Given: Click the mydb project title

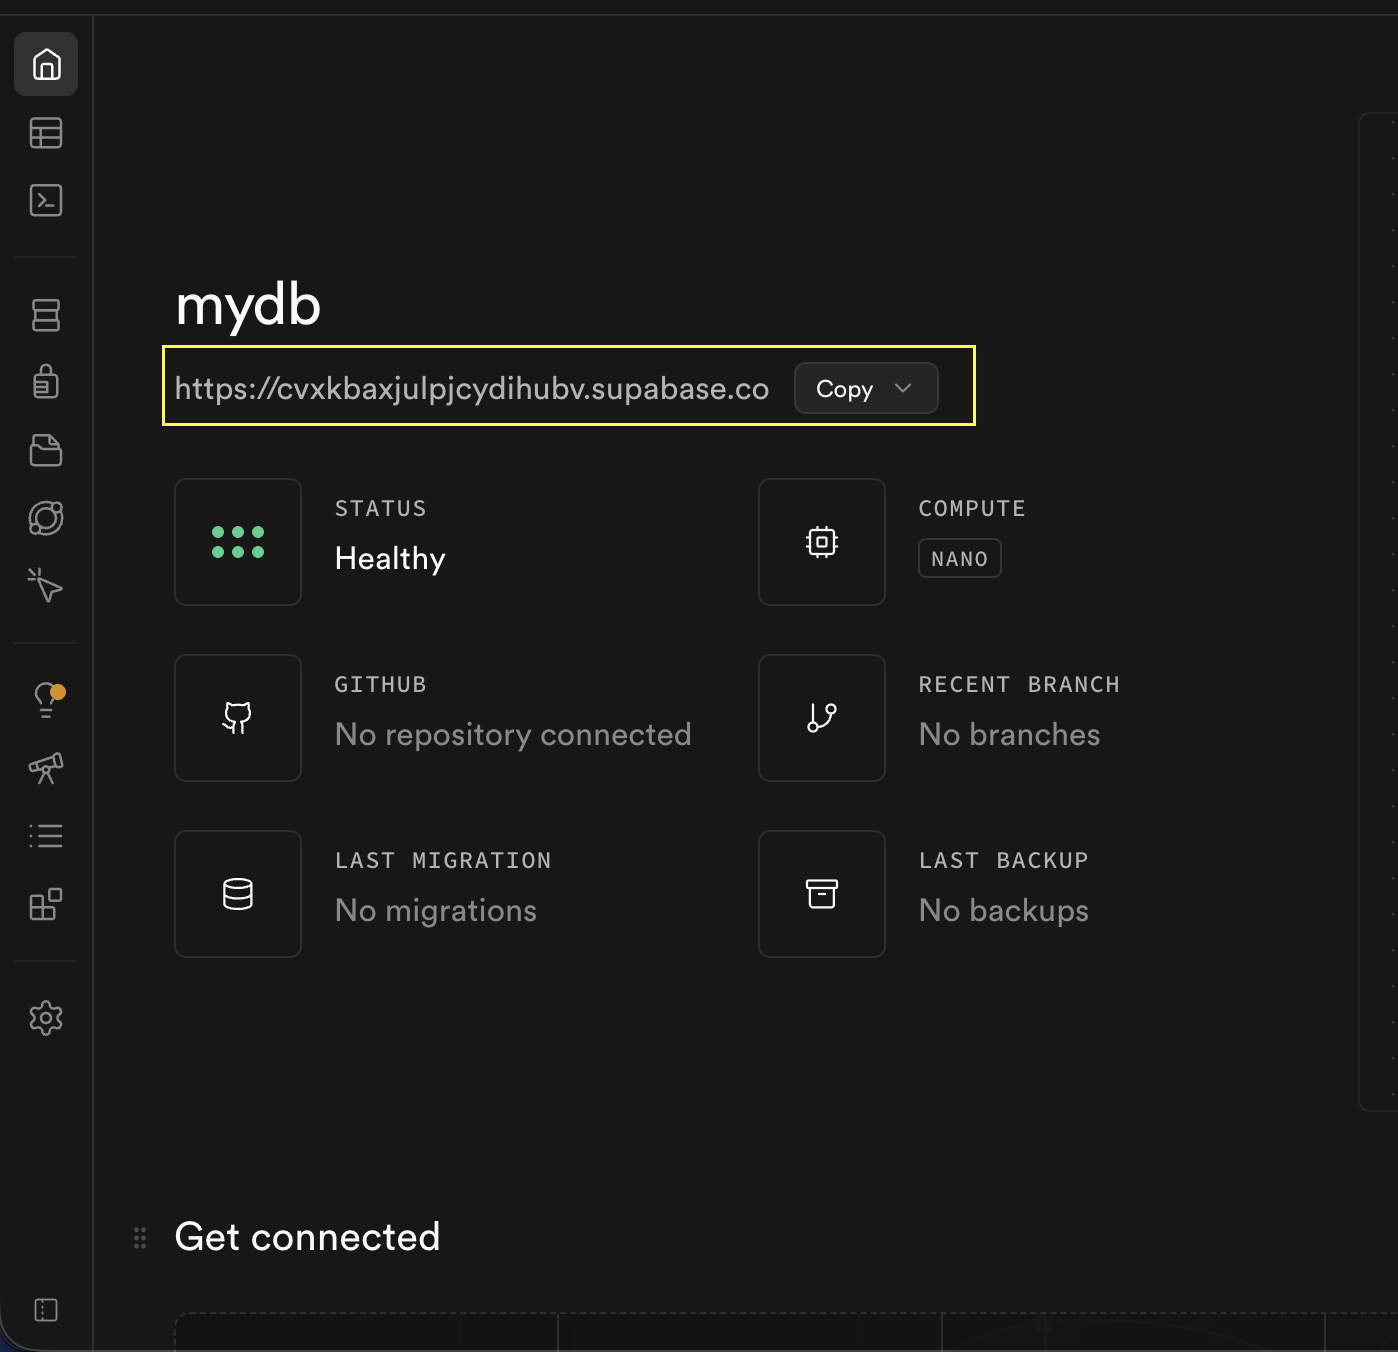Looking at the screenshot, I should [248, 305].
